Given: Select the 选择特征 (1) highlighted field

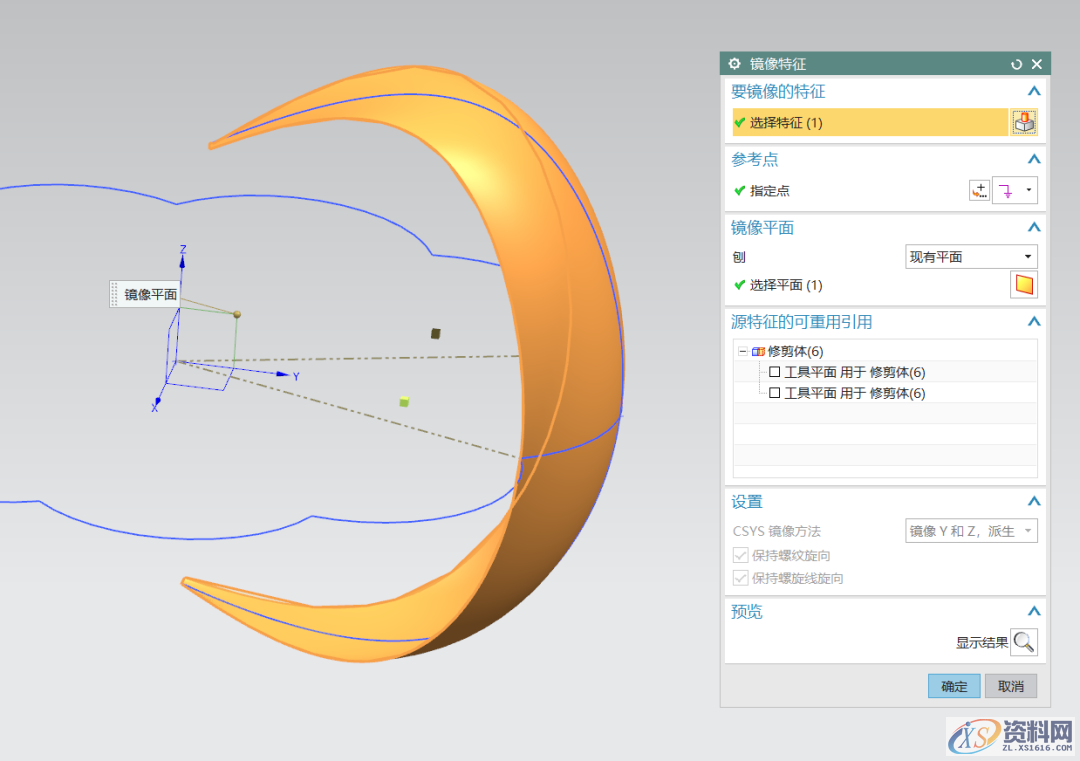Looking at the screenshot, I should (x=868, y=122).
